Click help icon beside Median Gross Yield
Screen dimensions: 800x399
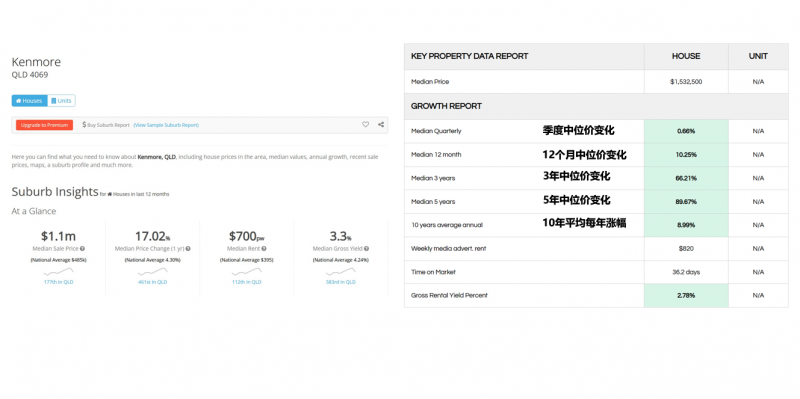[366, 249]
